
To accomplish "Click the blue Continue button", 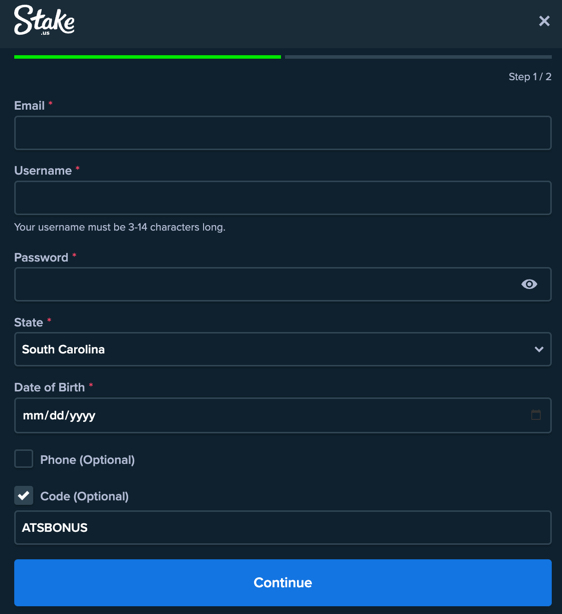I will (283, 583).
